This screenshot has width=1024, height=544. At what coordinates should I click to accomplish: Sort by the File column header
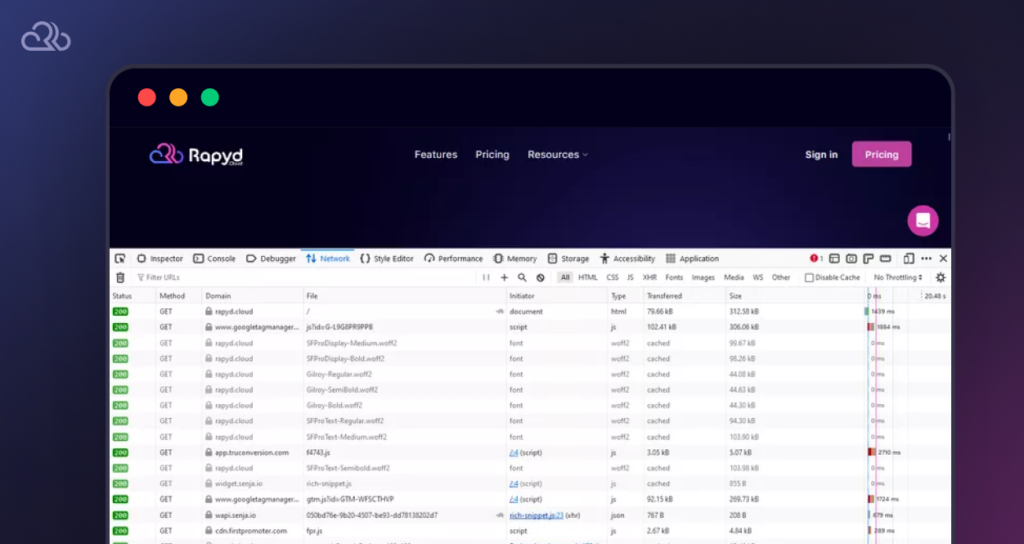[405, 296]
